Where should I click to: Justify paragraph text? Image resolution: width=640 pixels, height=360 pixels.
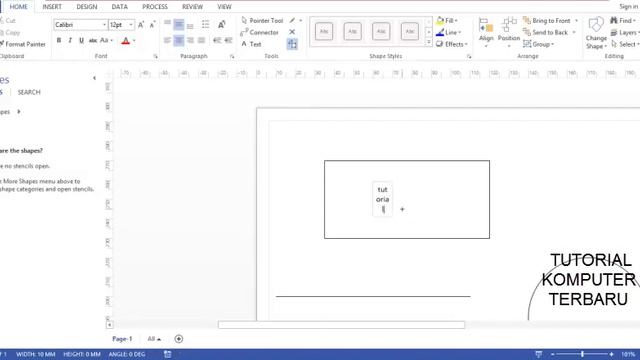201,40
